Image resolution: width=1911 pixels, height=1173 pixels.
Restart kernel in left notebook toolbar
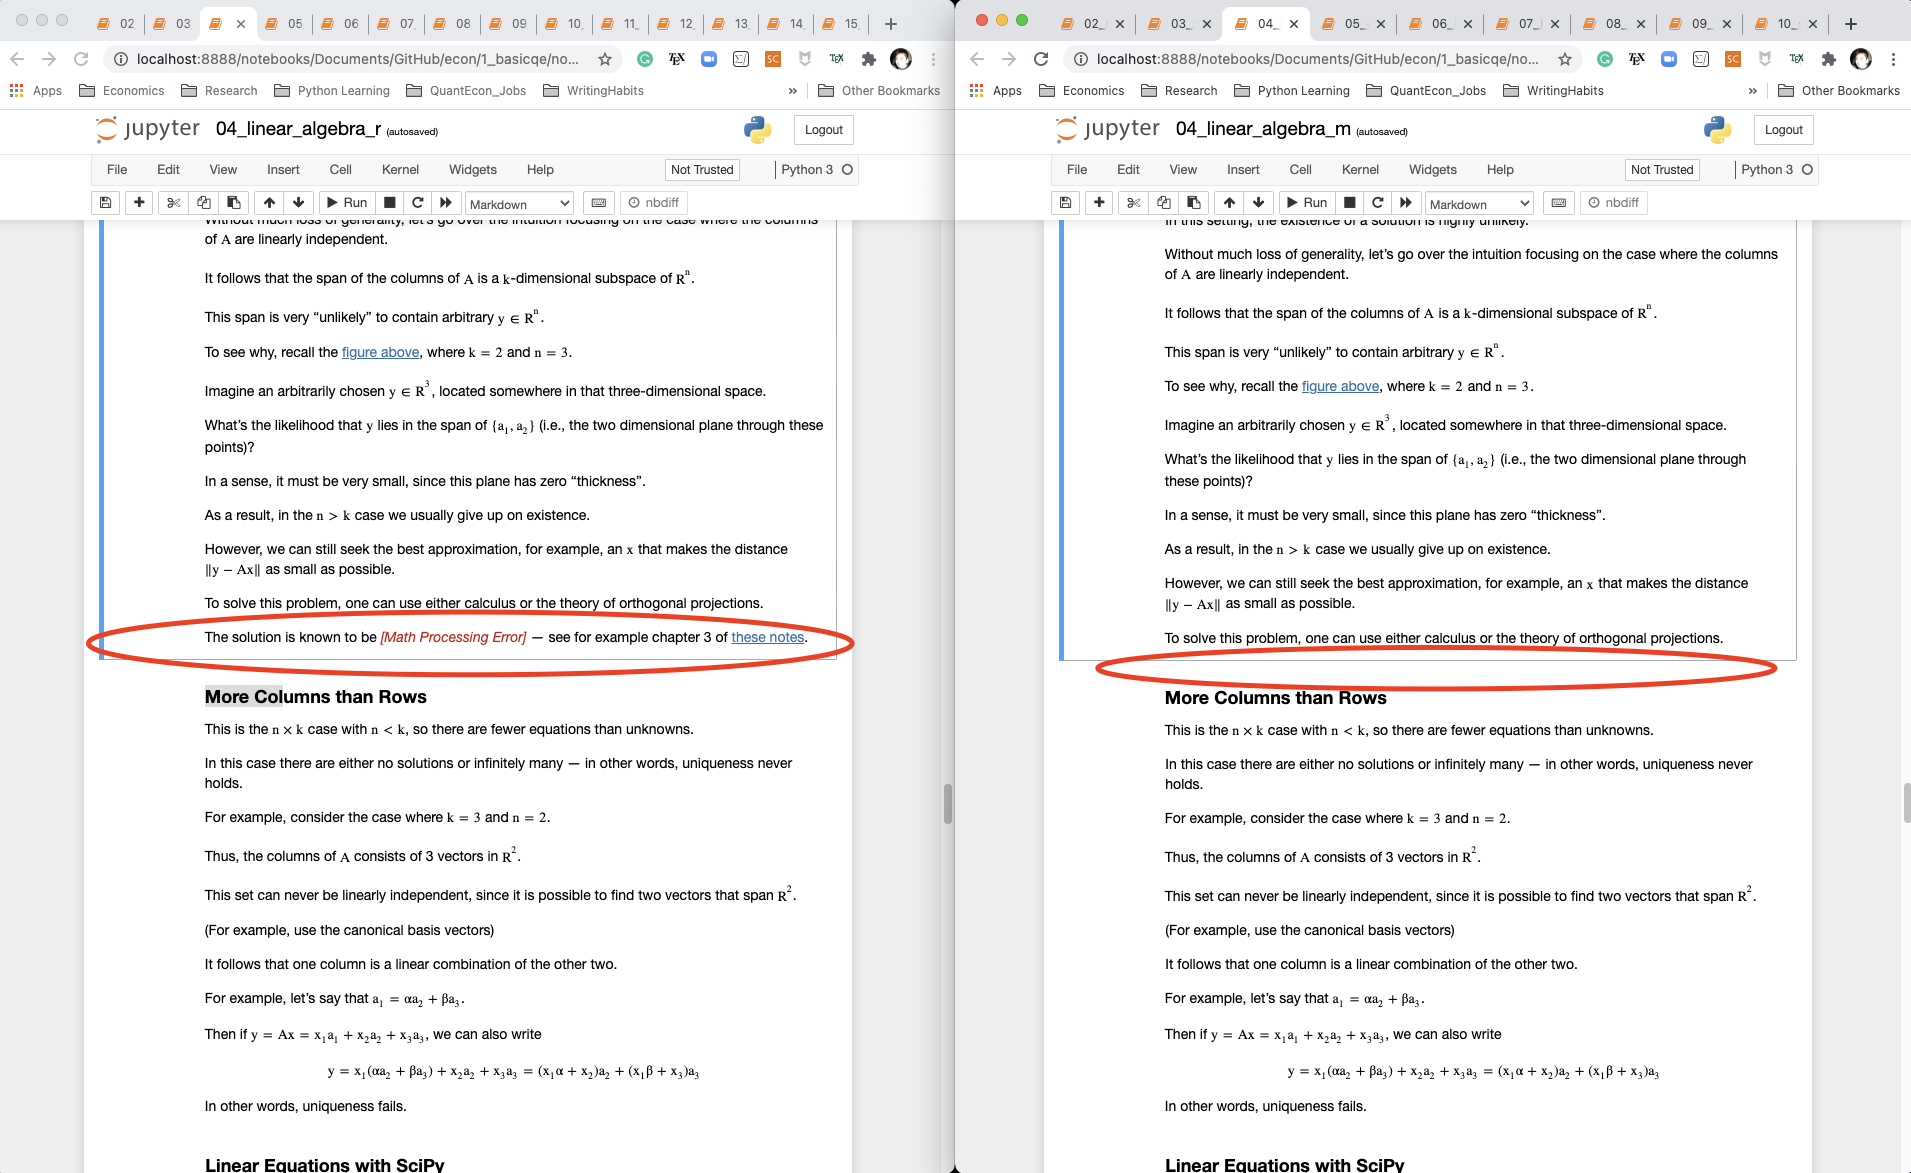click(x=418, y=203)
